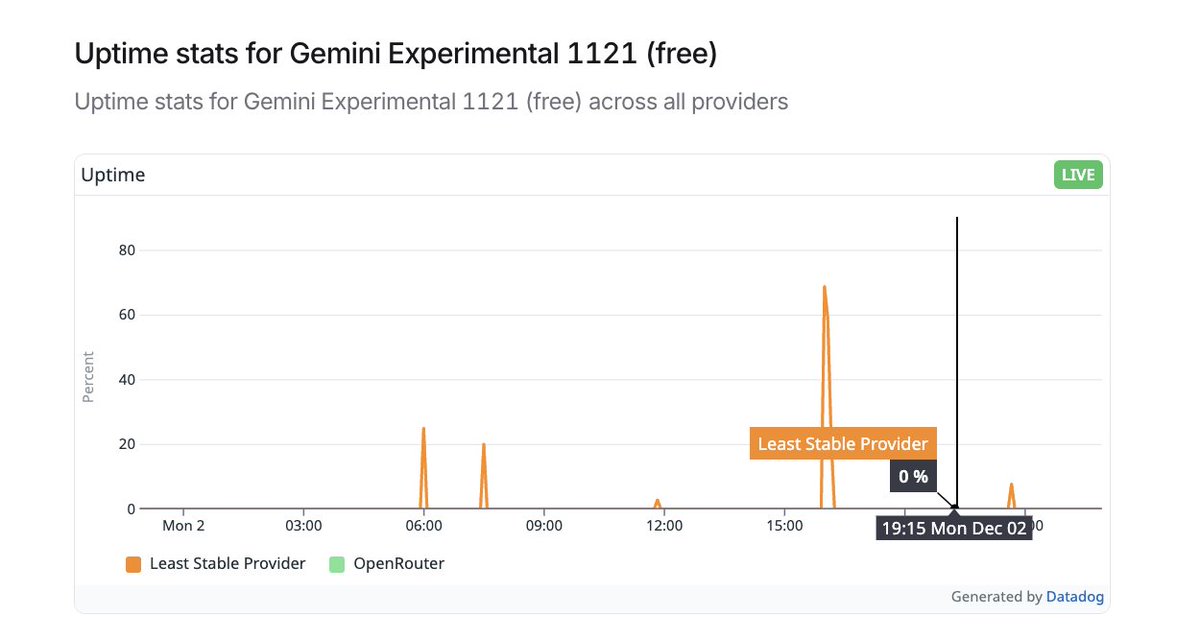Click the 09:00 x-axis tick label

[x=544, y=525]
